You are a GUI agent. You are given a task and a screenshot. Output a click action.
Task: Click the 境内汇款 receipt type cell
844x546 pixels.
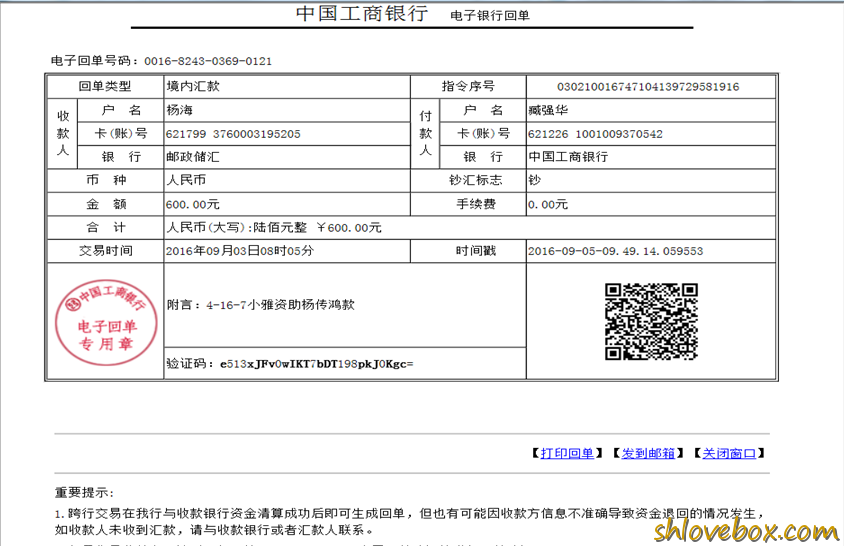pyautogui.click(x=287, y=86)
